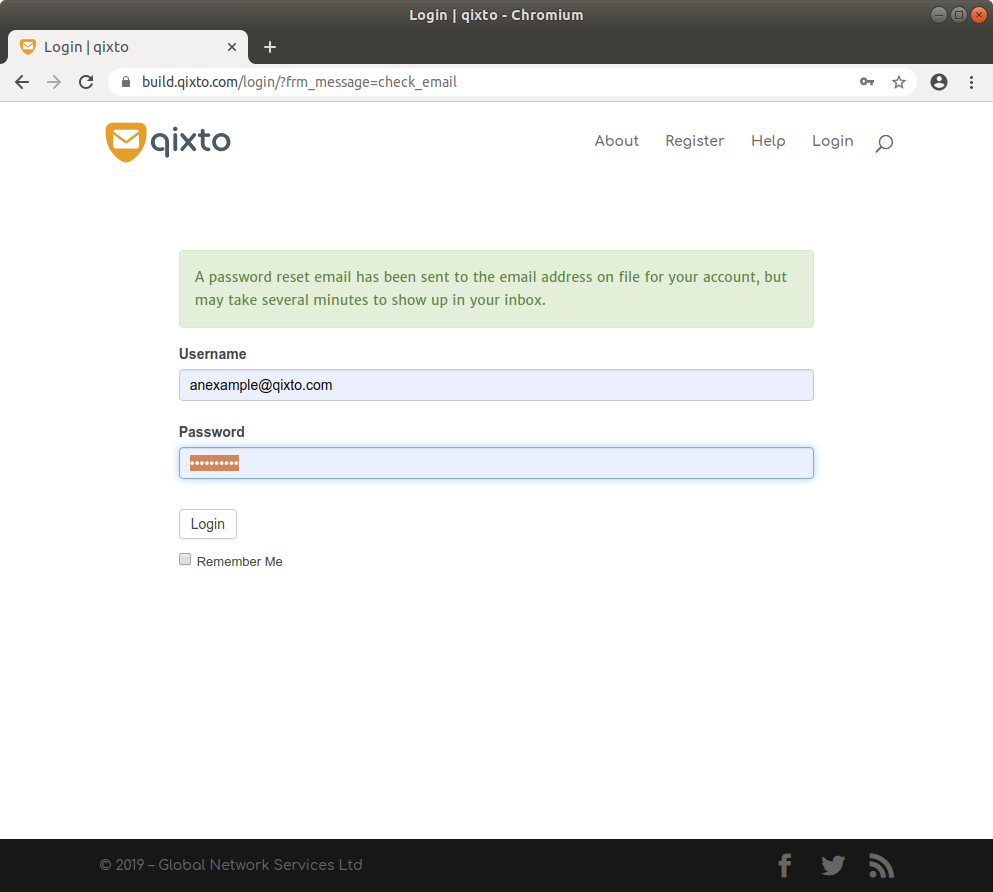Bookmark this page with the star icon
993x892 pixels.
(x=899, y=82)
